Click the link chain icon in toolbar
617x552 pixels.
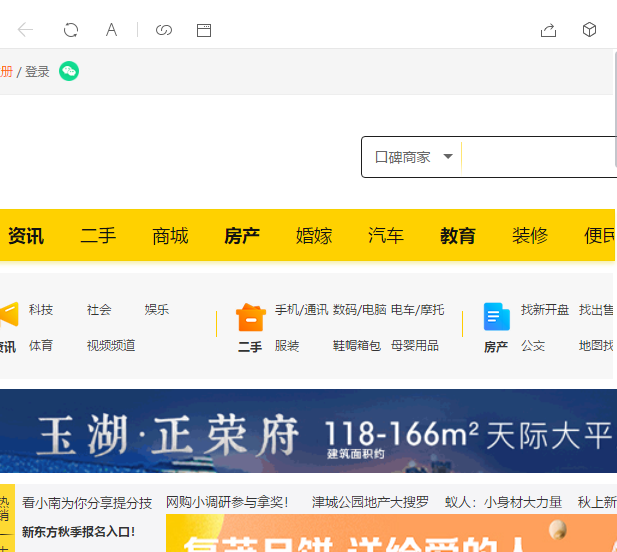click(164, 30)
